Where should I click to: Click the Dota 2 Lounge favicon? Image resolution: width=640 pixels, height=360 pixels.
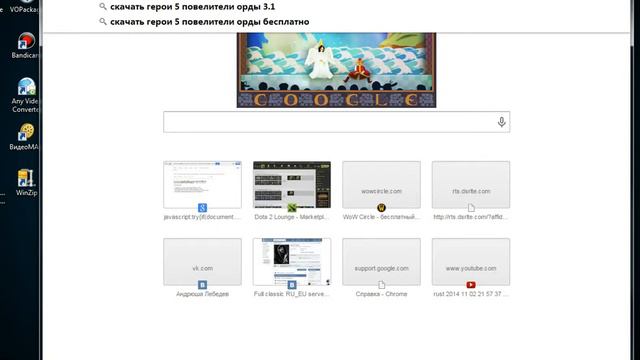click(292, 208)
